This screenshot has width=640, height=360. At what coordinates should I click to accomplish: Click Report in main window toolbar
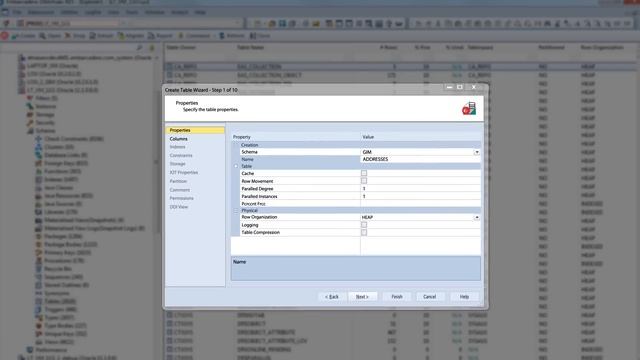tap(160, 36)
